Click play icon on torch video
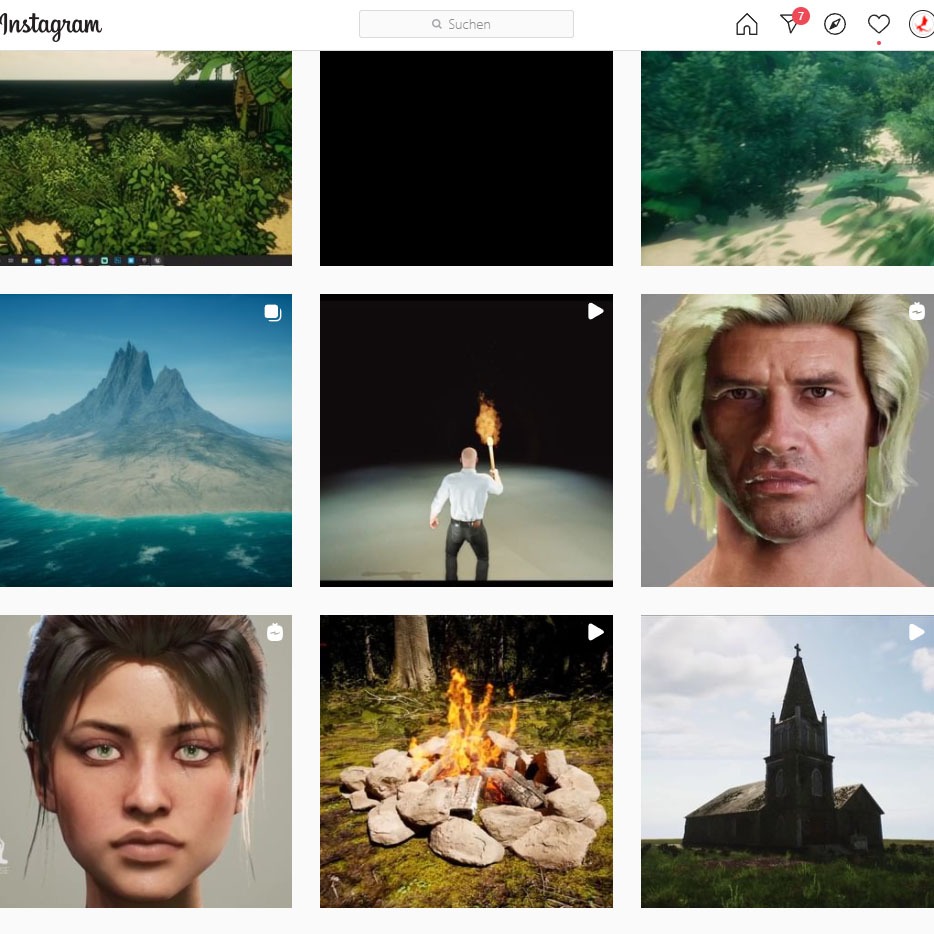The width and height of the screenshot is (934, 934). [x=595, y=312]
